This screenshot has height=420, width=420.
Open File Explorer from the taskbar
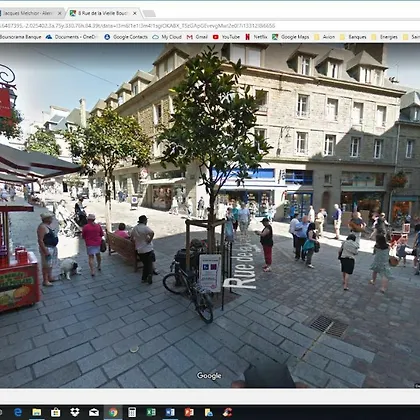(37, 412)
